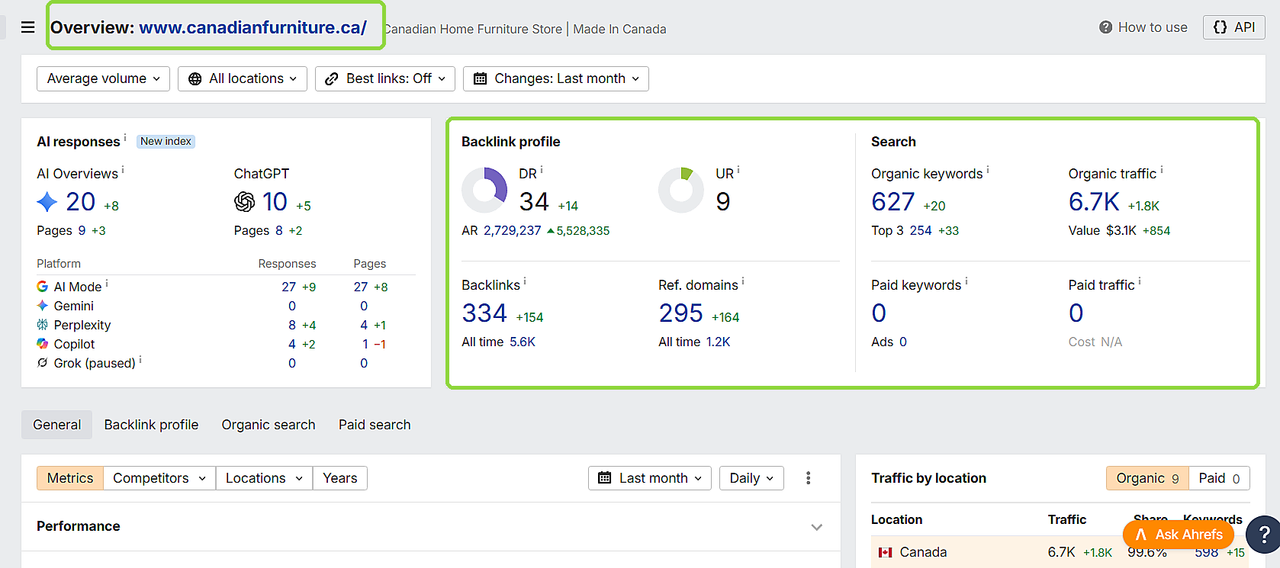The image size is (1280, 568).
Task: Click the New index badge
Action: (x=166, y=141)
